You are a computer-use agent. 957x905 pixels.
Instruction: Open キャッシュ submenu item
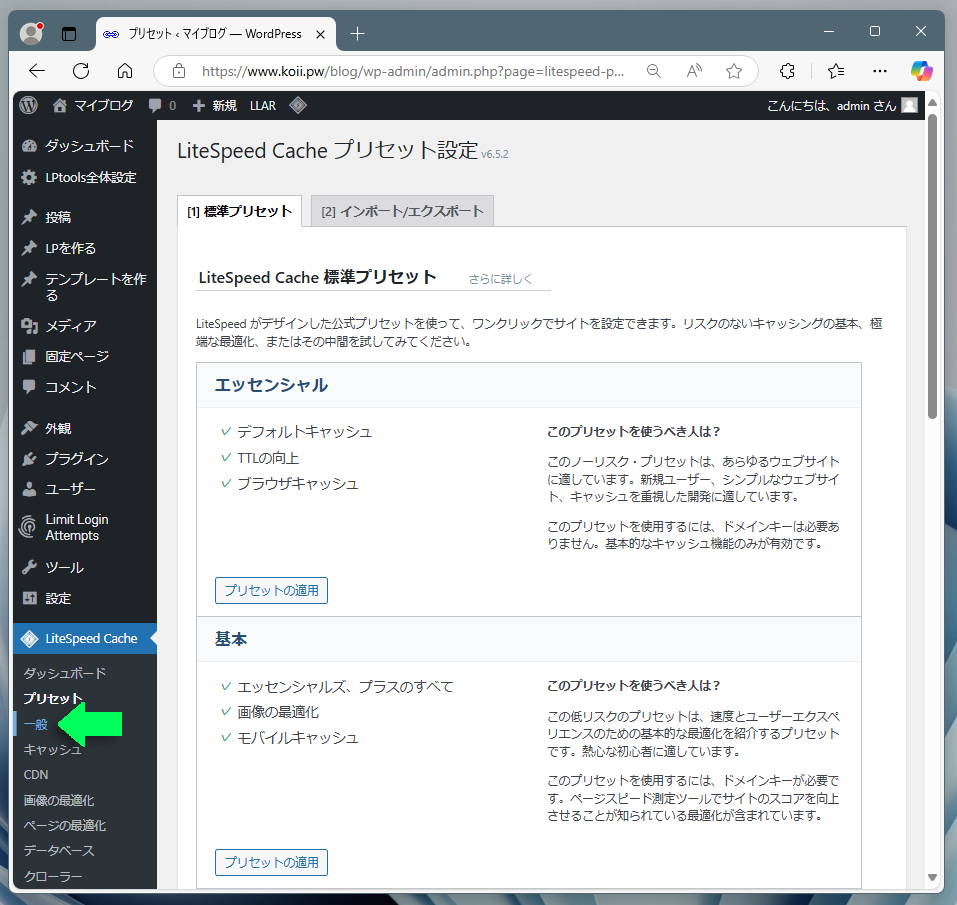[52, 749]
